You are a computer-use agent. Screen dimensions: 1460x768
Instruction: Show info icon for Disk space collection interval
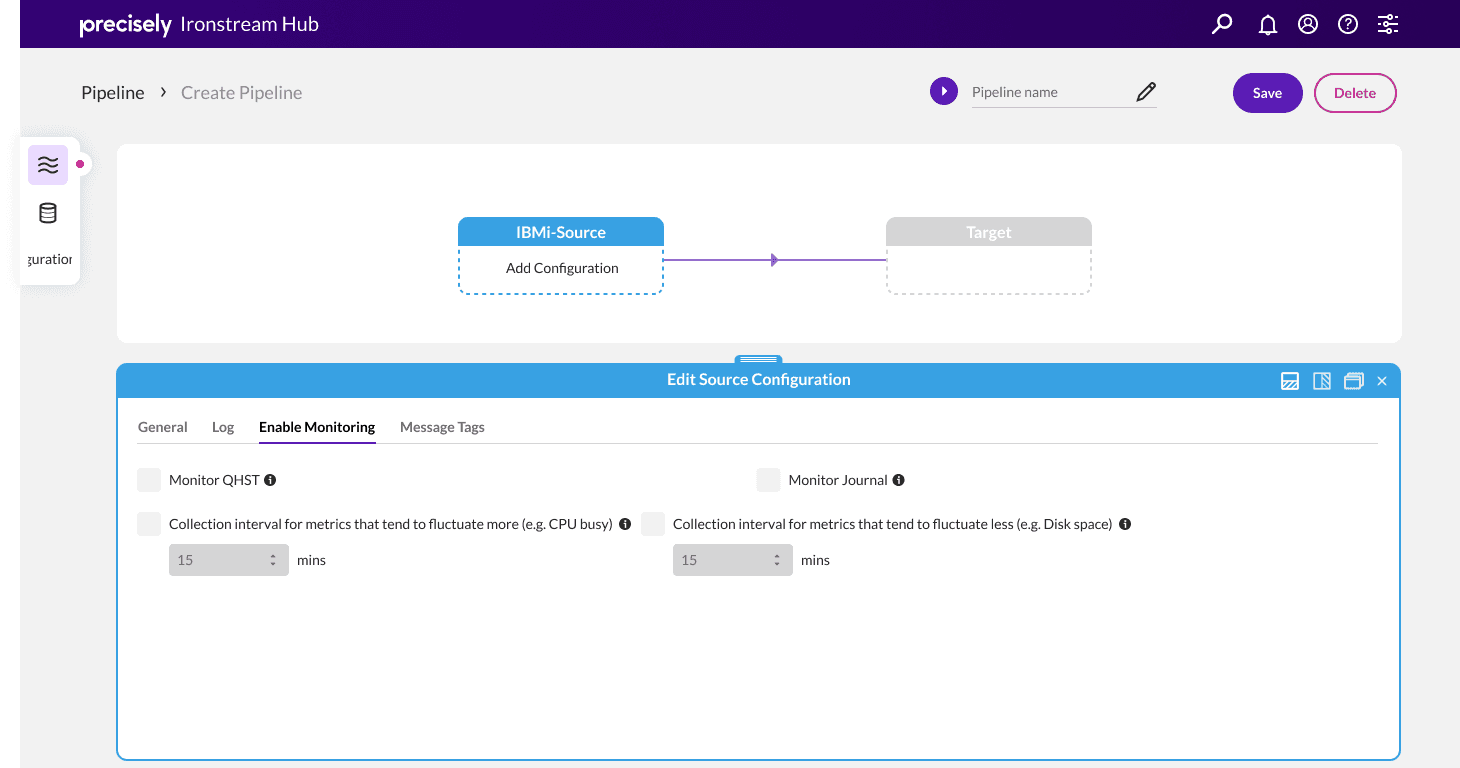coord(1125,524)
